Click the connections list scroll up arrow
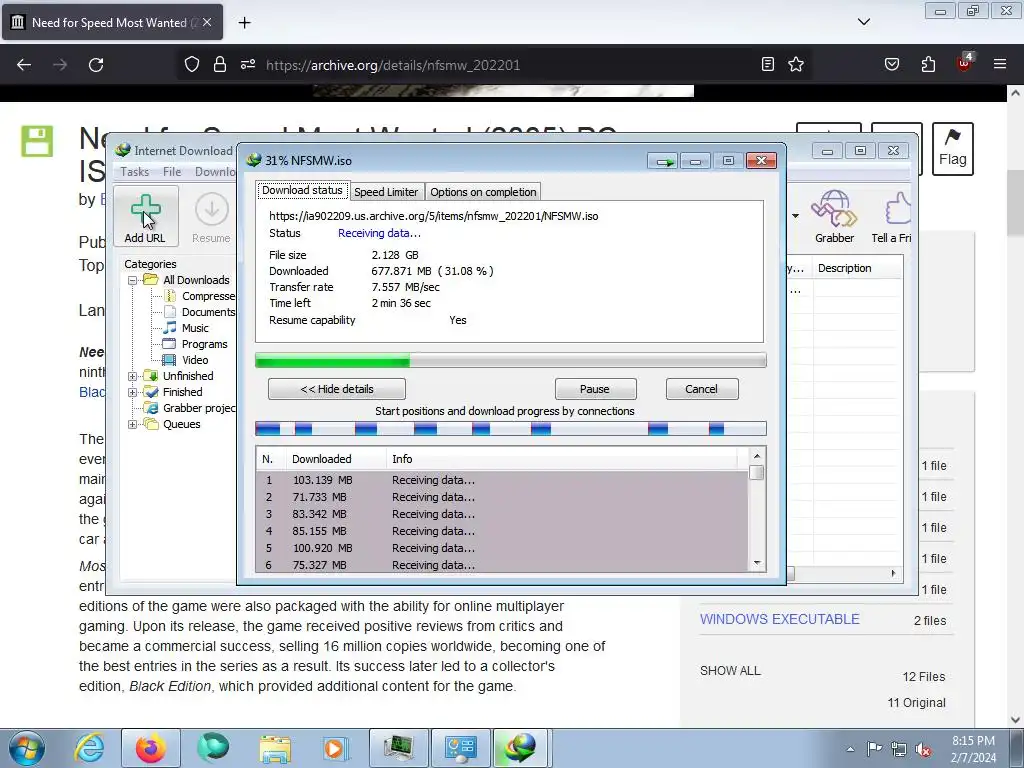 coord(757,456)
